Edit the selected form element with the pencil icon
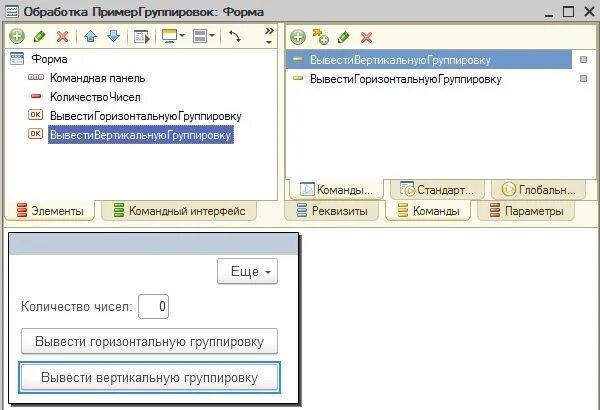 40,37
